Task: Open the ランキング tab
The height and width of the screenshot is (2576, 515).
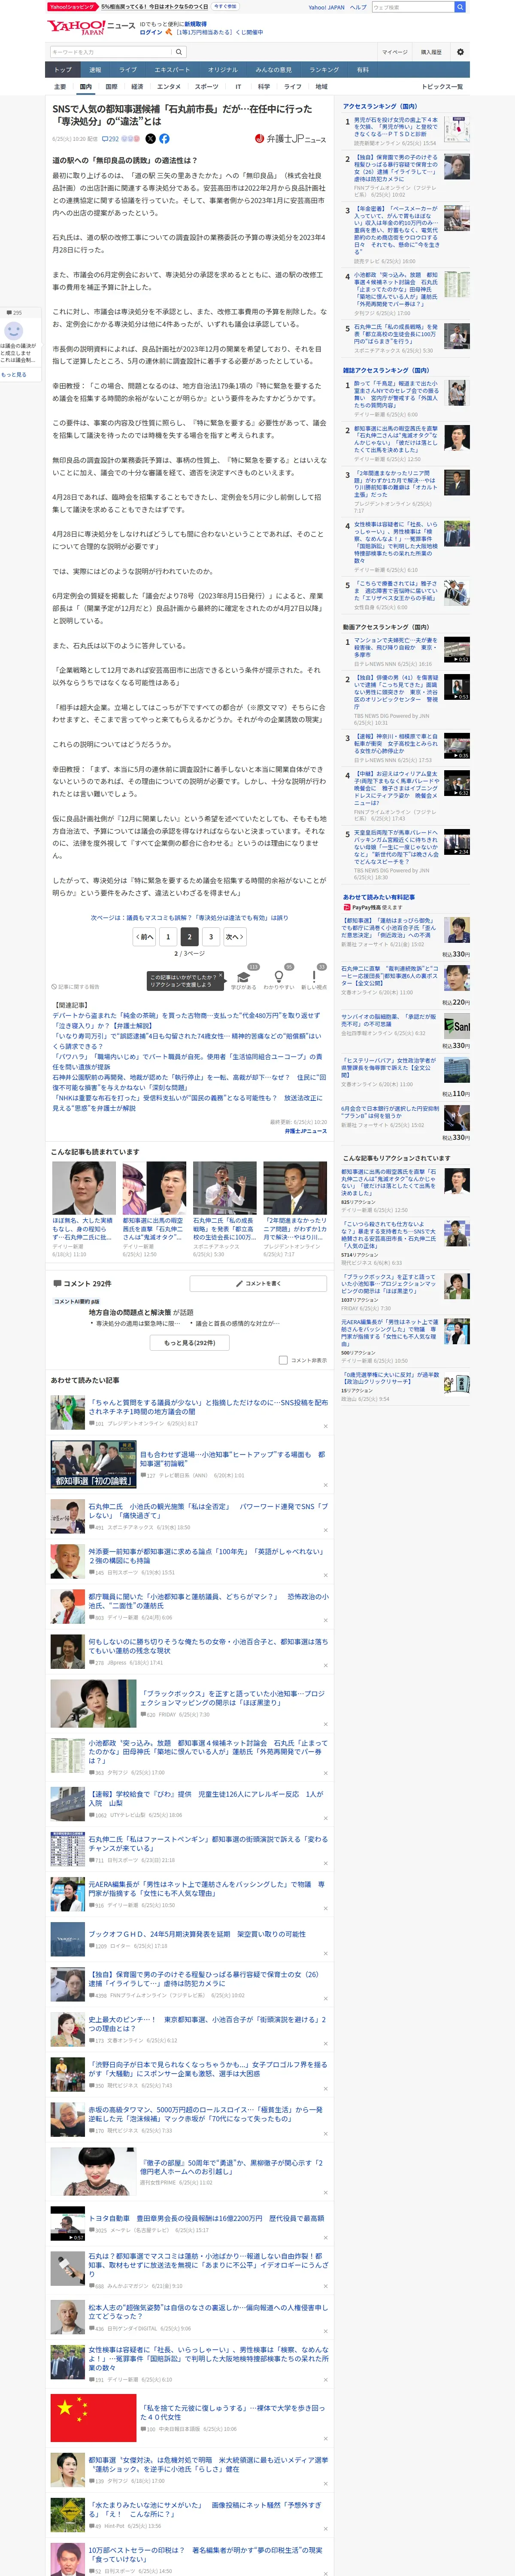Action: click(323, 70)
